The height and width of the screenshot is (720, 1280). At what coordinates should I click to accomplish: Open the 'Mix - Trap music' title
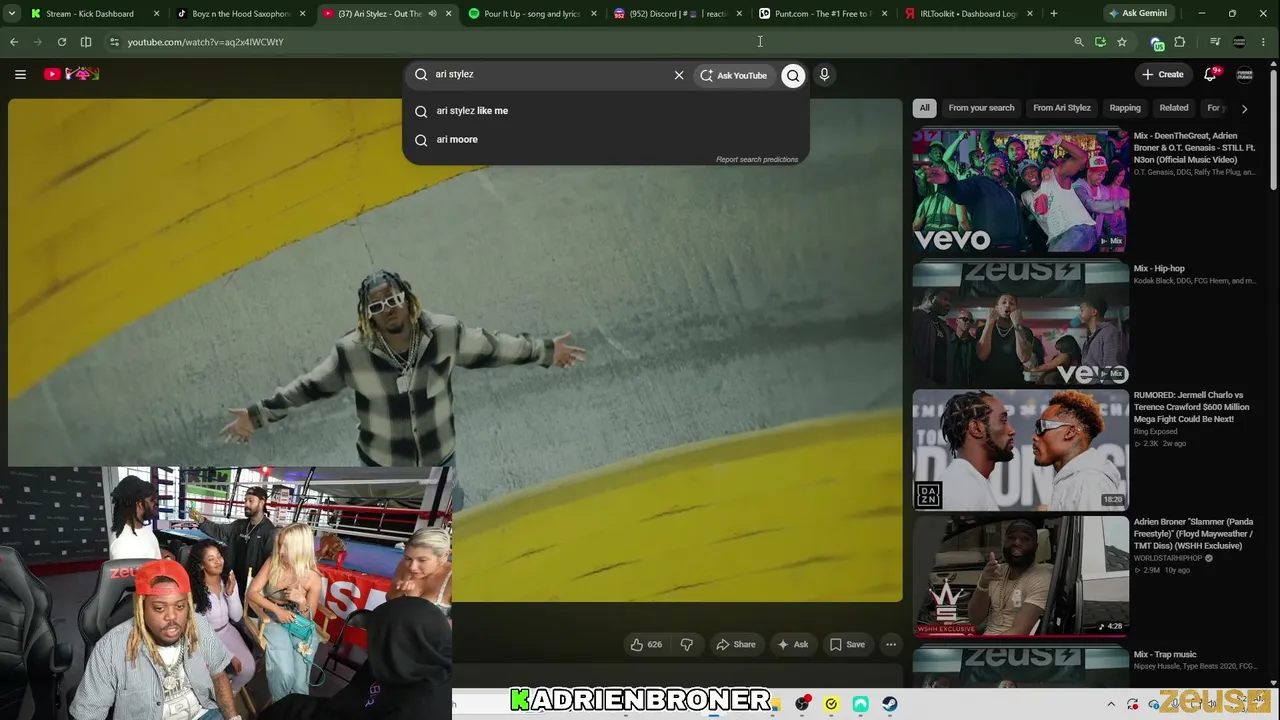[1165, 654]
